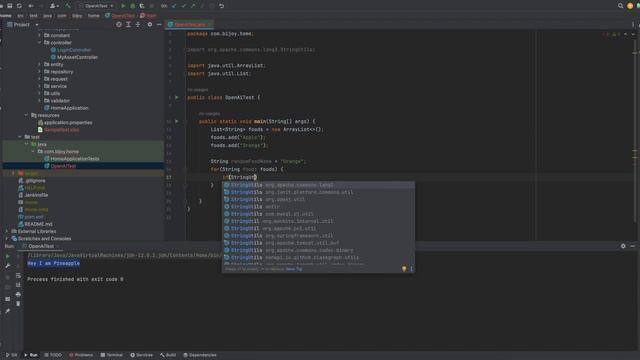Image resolution: width=640 pixels, height=360 pixels.
Task: Click the Build project hammer icon
Action: [68, 6]
